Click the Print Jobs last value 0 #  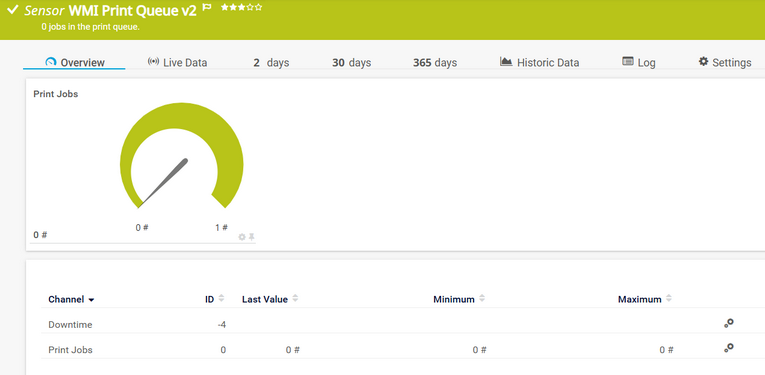[293, 350]
